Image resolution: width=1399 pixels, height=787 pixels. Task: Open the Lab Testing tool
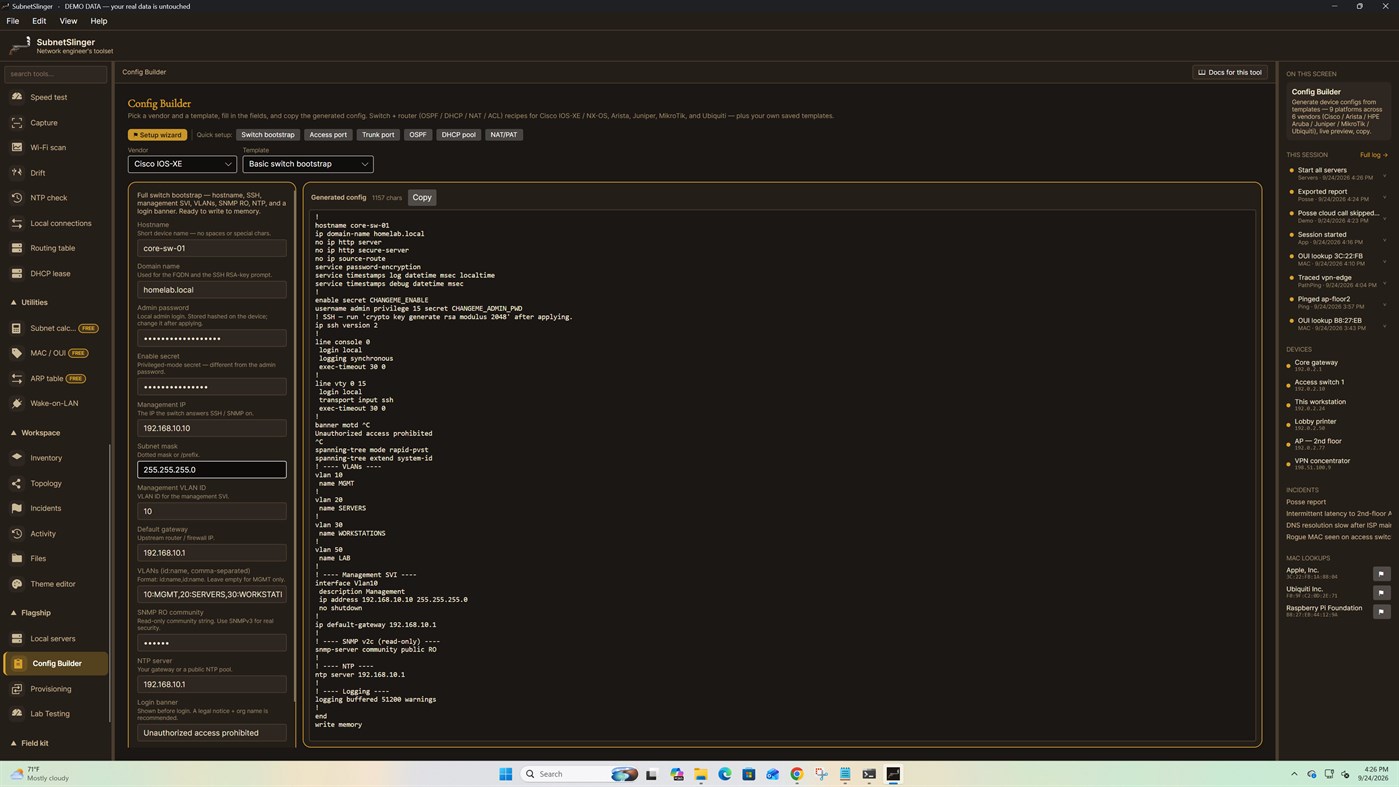pos(56,714)
